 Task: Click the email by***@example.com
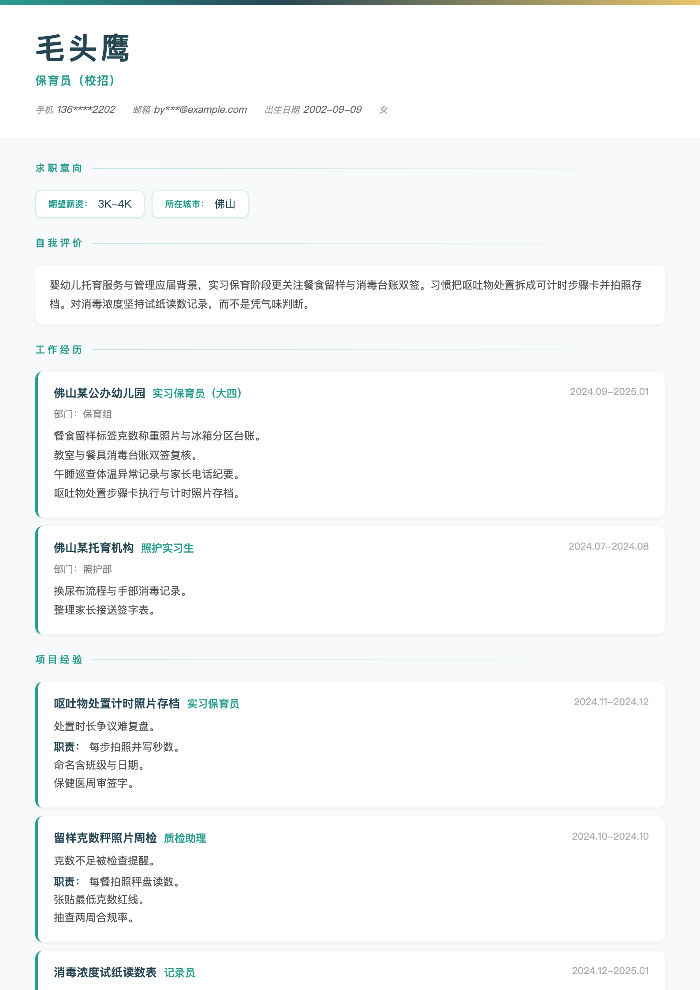(x=200, y=110)
